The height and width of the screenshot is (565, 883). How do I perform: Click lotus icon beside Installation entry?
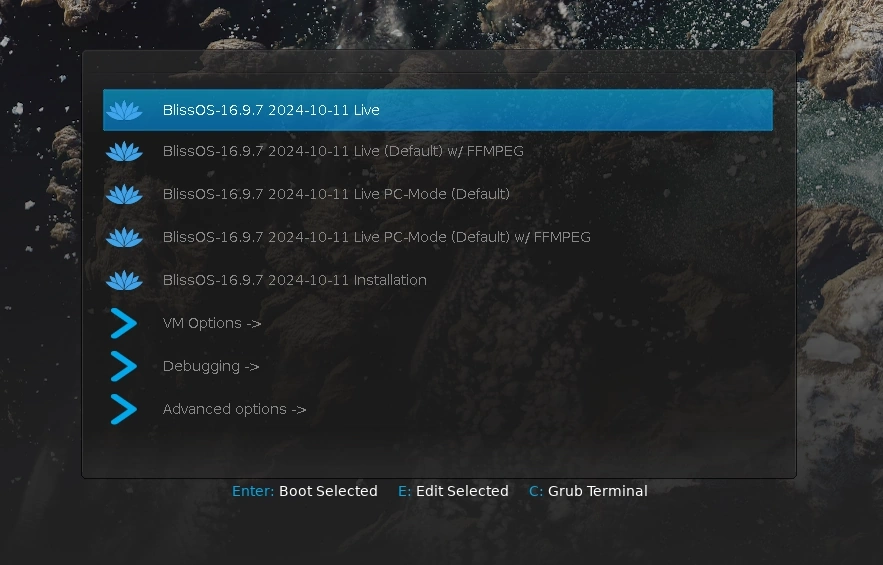pyautogui.click(x=124, y=280)
